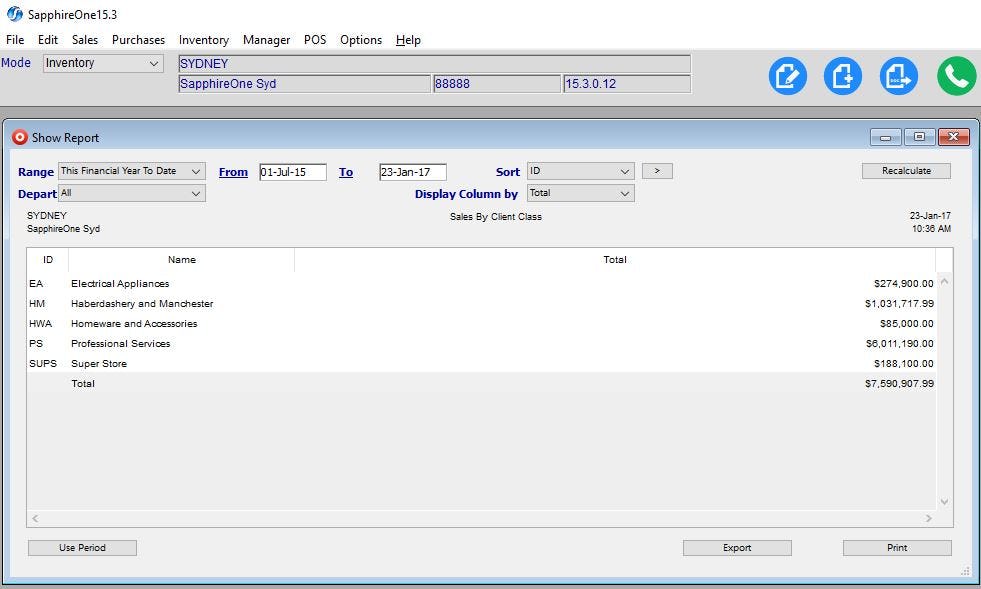Click the green phone call icon

tap(957, 76)
